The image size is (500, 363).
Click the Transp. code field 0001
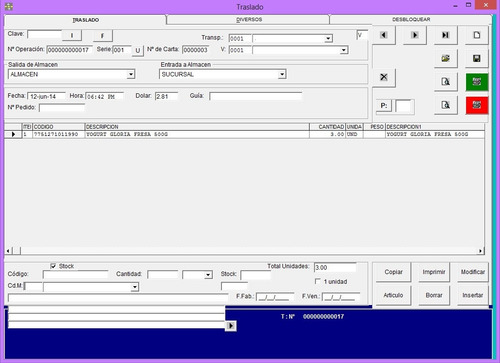(239, 39)
